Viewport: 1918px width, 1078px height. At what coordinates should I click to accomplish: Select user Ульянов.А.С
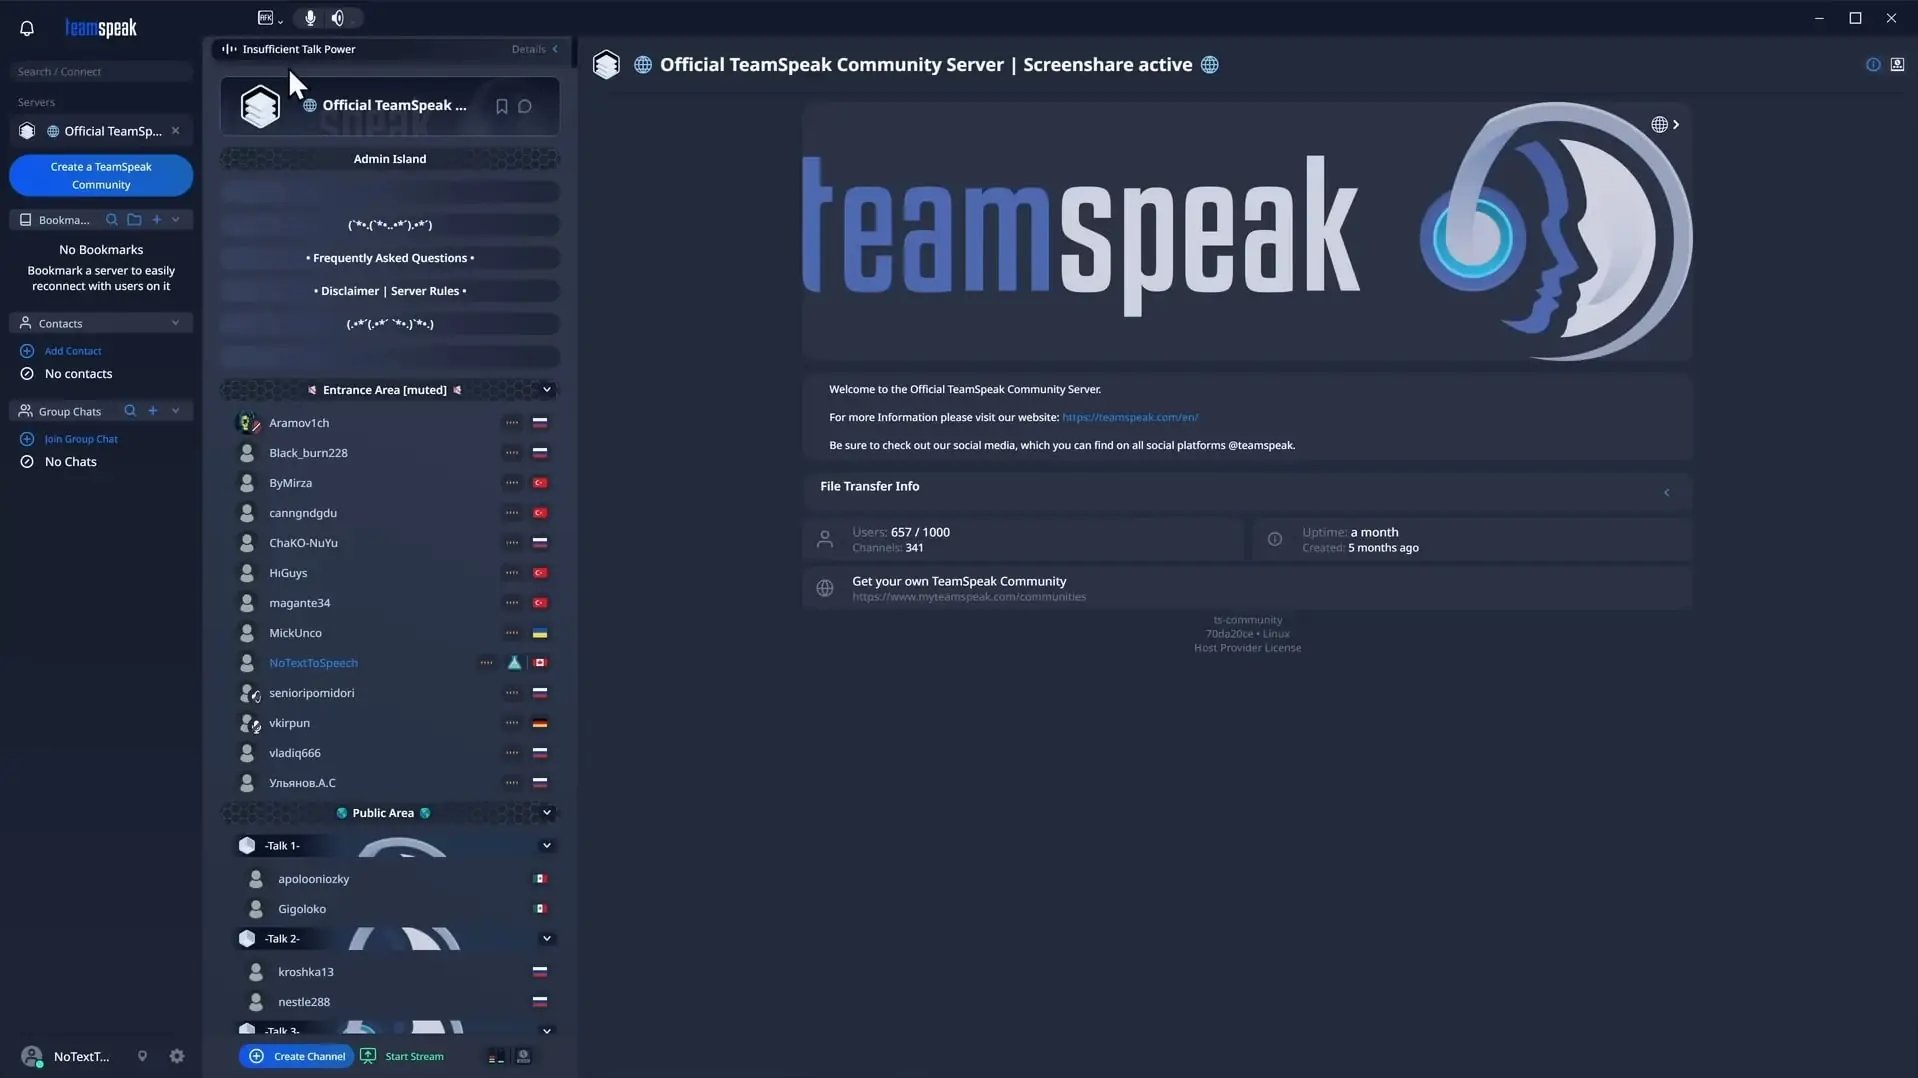pos(302,783)
